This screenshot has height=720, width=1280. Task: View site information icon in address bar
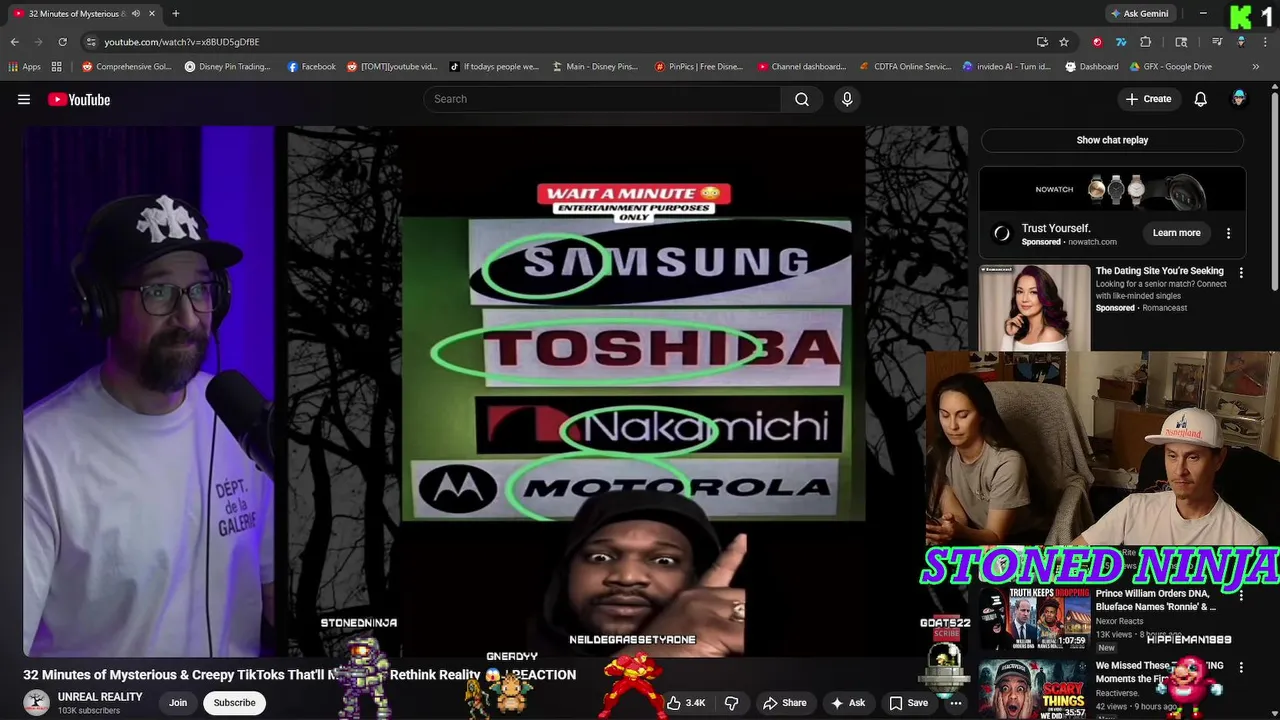(91, 42)
